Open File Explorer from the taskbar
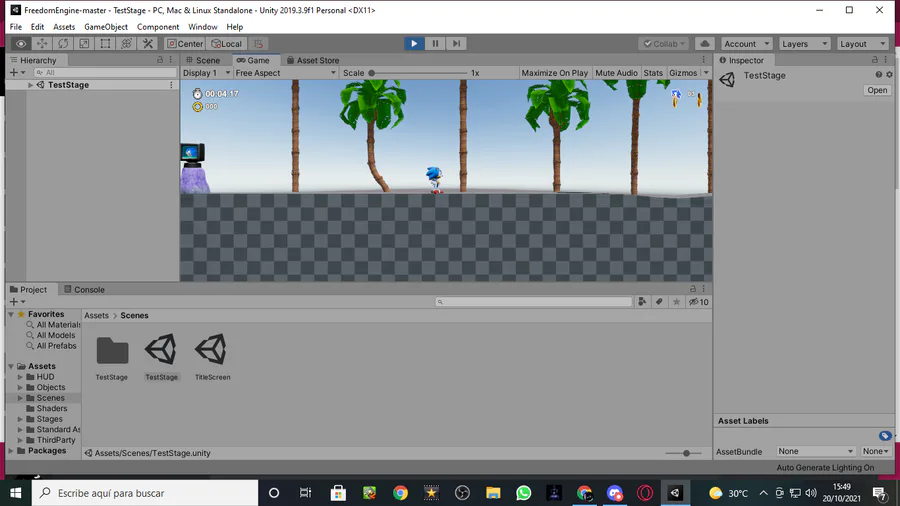 (x=493, y=493)
